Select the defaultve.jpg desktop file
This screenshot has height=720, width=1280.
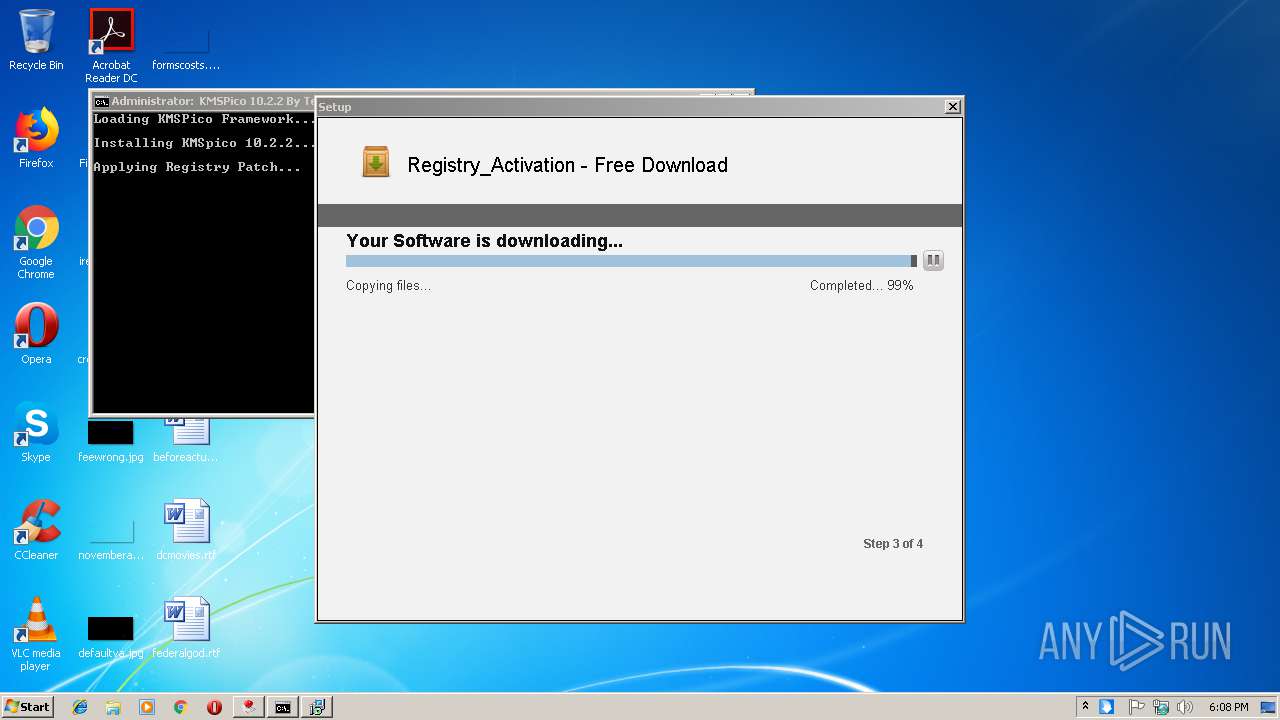point(111,636)
